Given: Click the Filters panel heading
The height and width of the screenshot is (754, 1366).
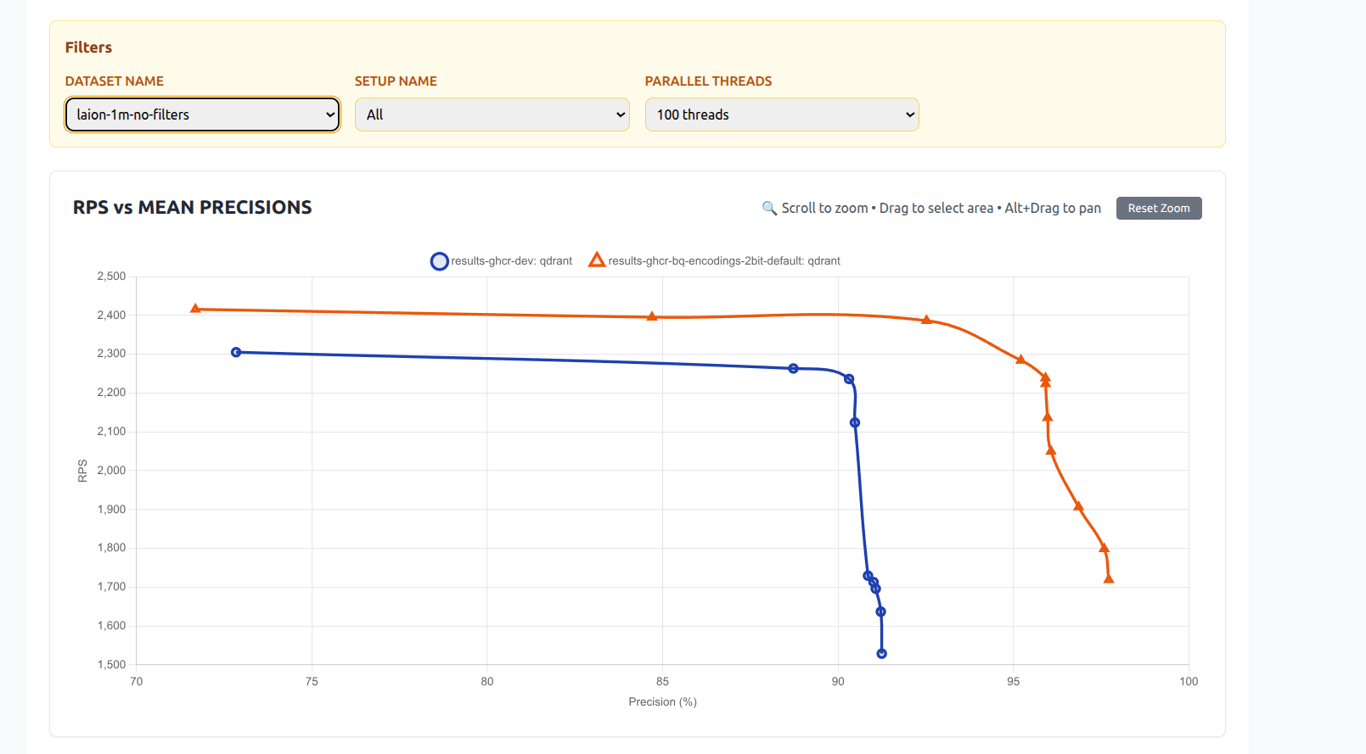Looking at the screenshot, I should (88, 47).
